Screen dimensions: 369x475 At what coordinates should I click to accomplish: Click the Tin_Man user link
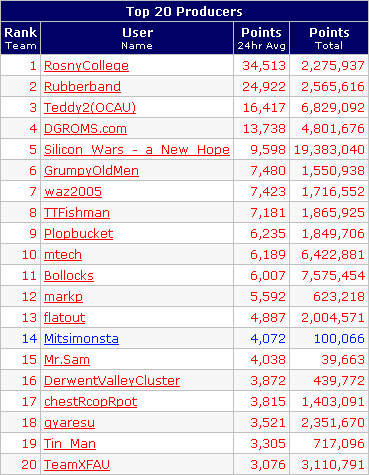[x=70, y=444]
